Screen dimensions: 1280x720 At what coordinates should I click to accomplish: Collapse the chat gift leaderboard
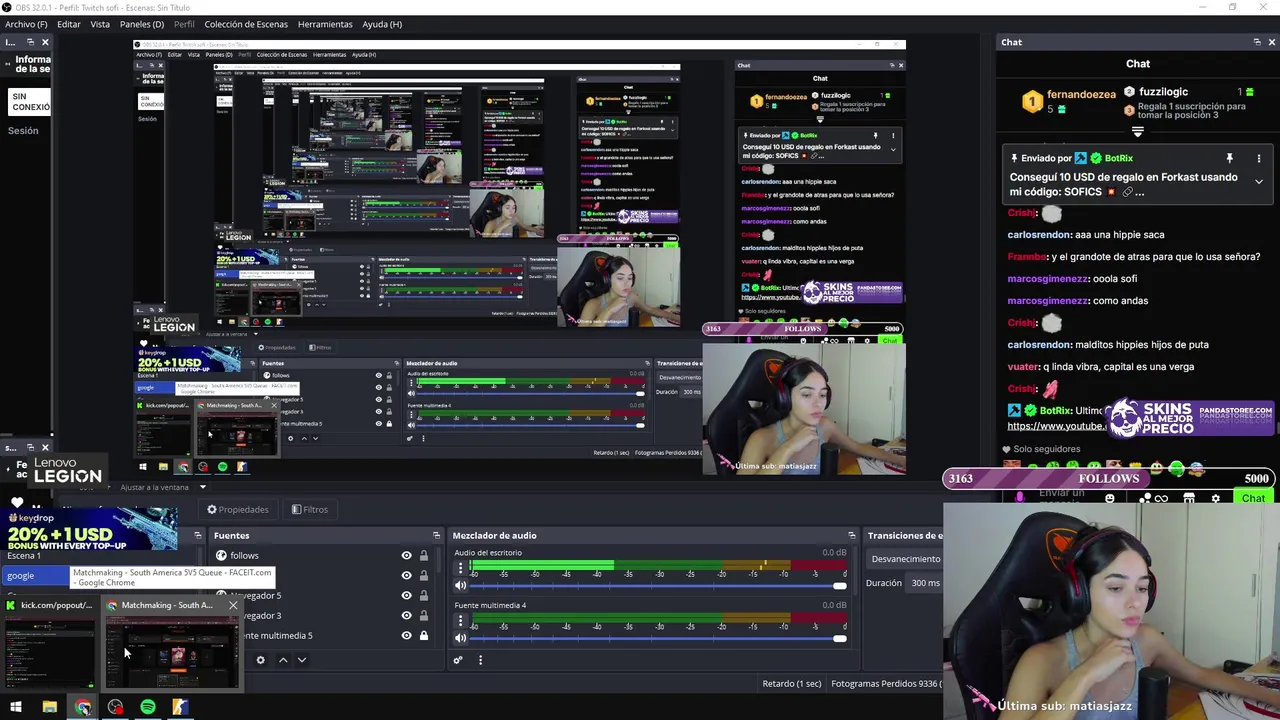pyautogui.click(x=1138, y=131)
